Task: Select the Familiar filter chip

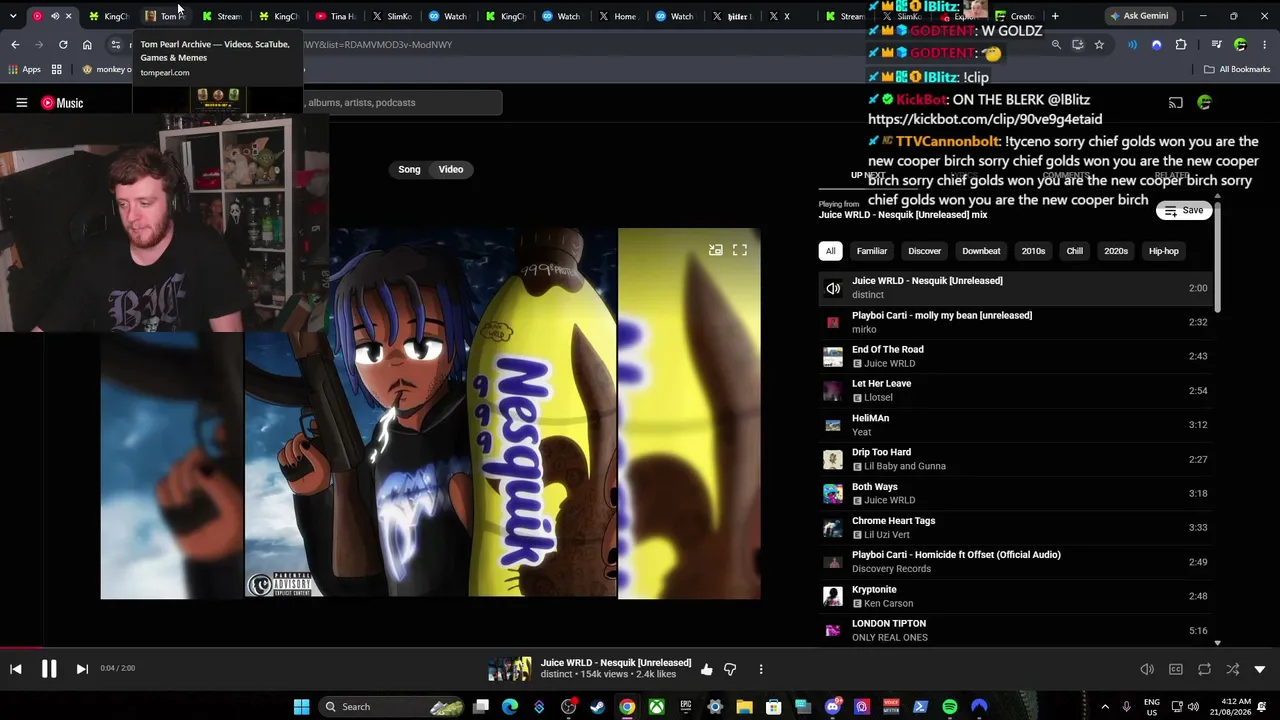Action: click(x=872, y=251)
